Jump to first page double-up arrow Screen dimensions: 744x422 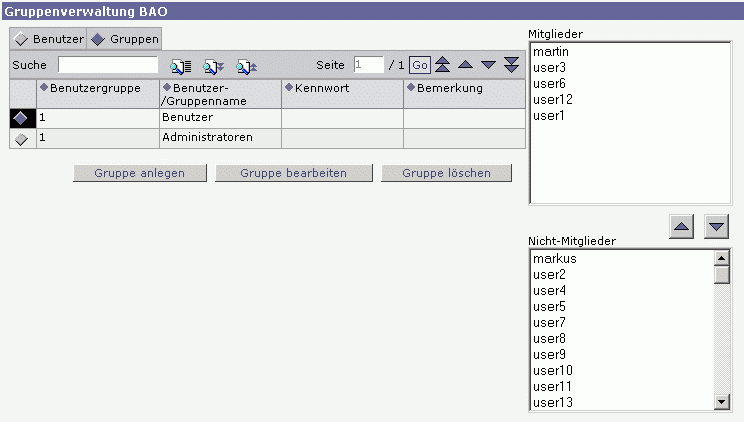(442, 65)
